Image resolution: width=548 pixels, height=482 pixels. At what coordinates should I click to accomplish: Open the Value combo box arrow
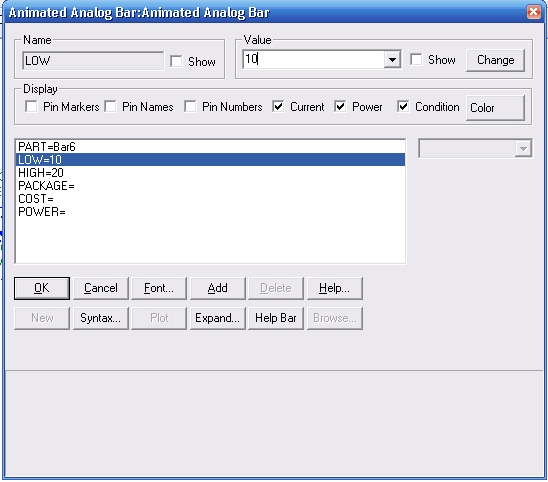pyautogui.click(x=392, y=60)
